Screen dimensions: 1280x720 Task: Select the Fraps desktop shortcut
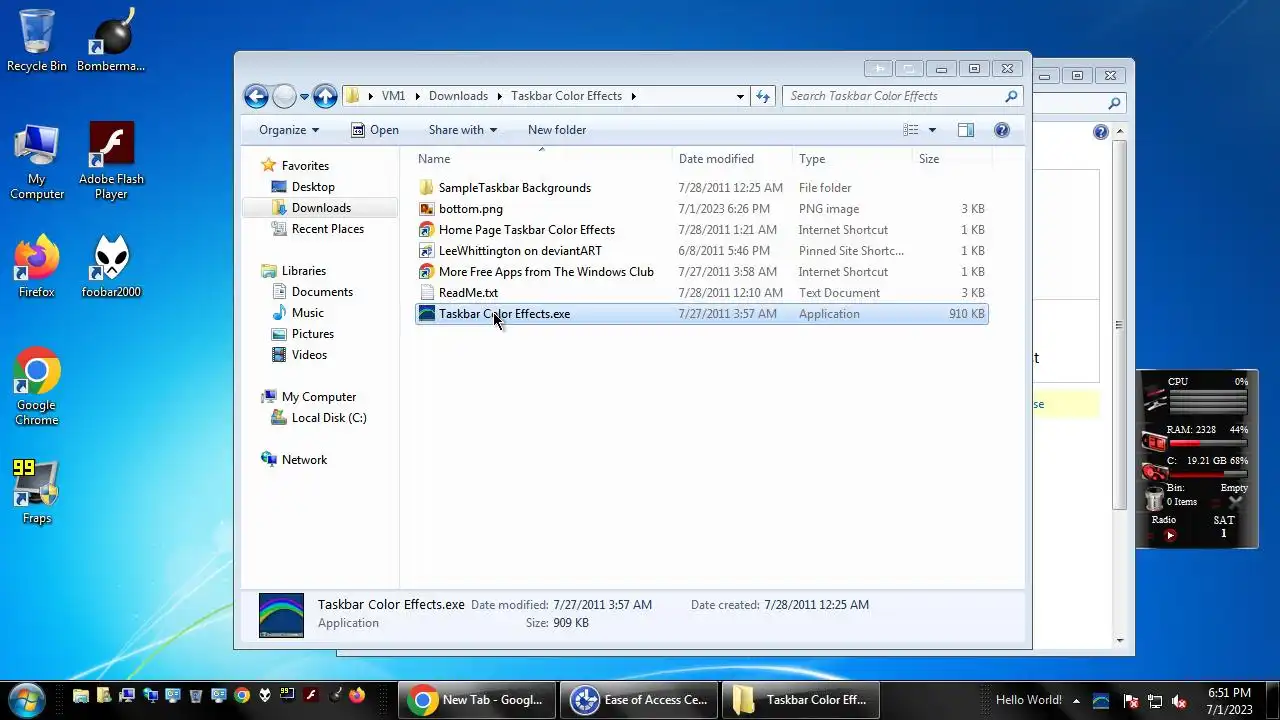(x=37, y=491)
